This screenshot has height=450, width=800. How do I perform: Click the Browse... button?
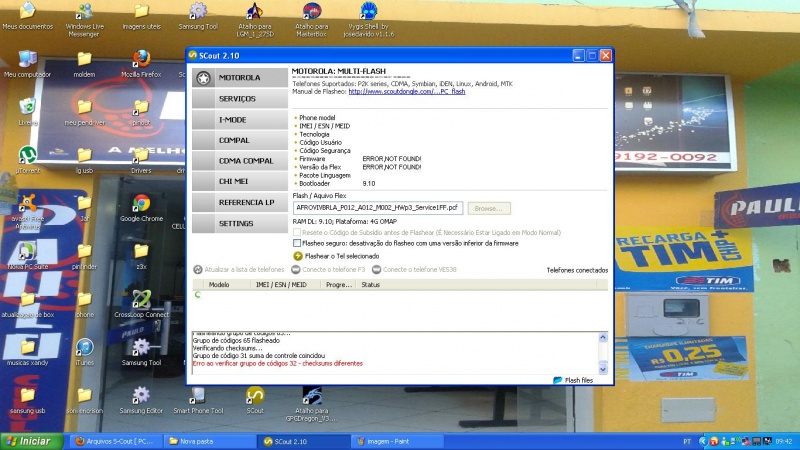tap(489, 208)
